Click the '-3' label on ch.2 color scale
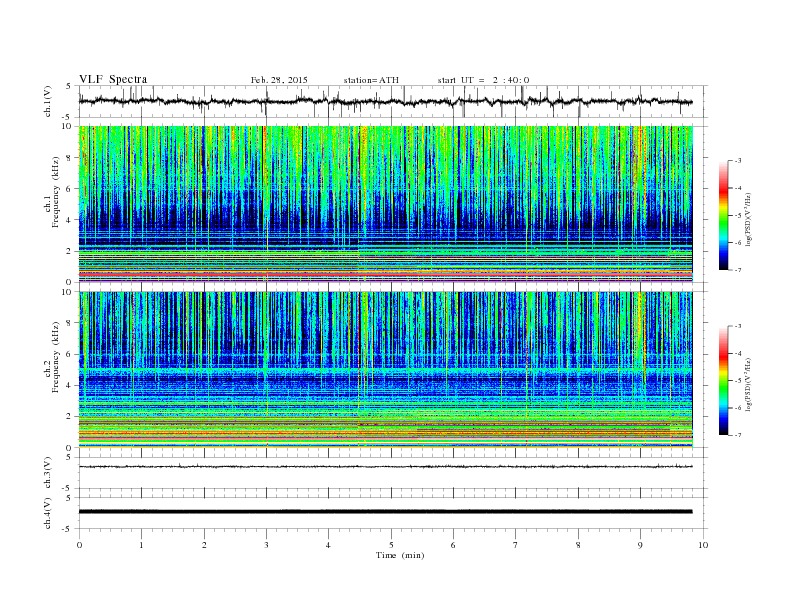This screenshot has width=792, height=612. pos(738,326)
